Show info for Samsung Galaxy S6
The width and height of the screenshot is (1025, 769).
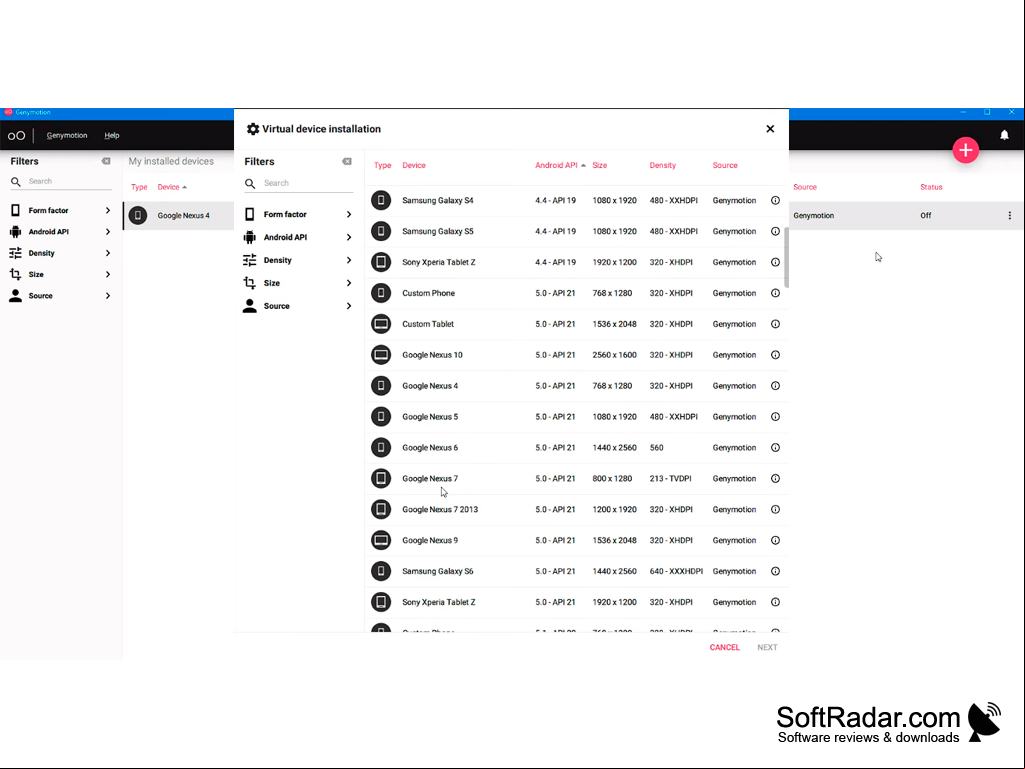coord(775,571)
